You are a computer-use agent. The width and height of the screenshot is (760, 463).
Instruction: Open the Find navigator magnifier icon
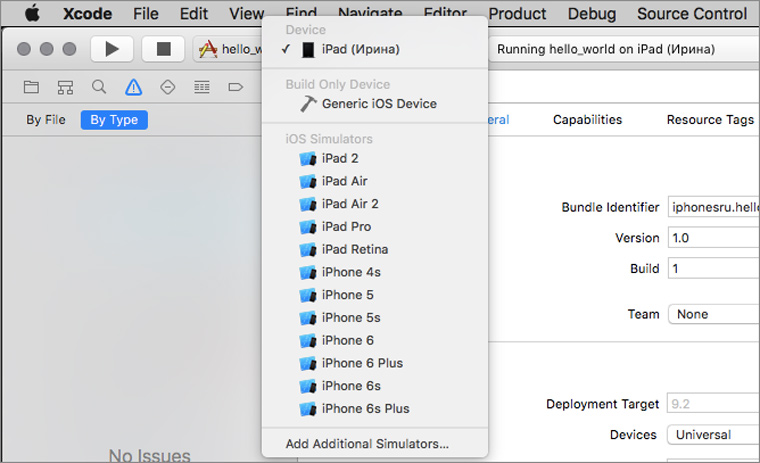coord(99,87)
